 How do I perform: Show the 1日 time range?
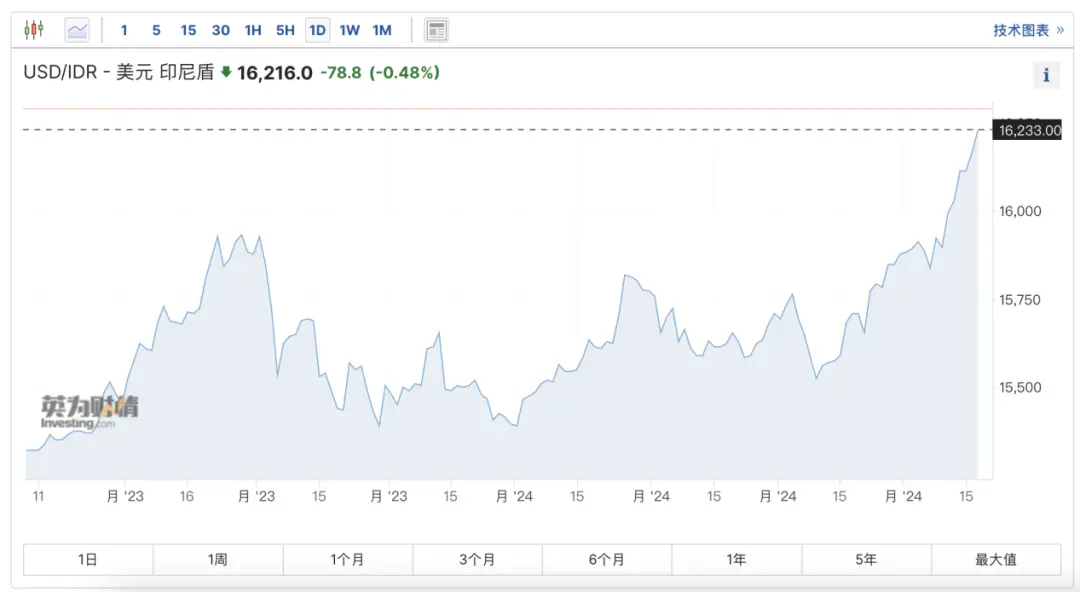tap(88, 560)
